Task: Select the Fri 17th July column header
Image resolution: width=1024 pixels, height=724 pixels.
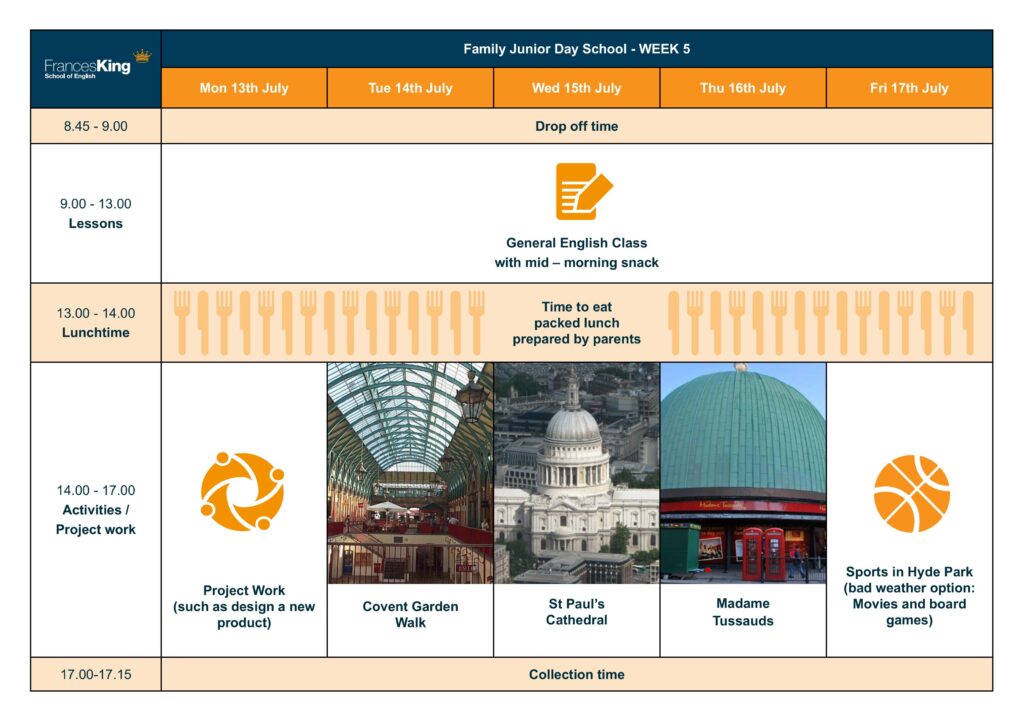Action: tap(909, 88)
